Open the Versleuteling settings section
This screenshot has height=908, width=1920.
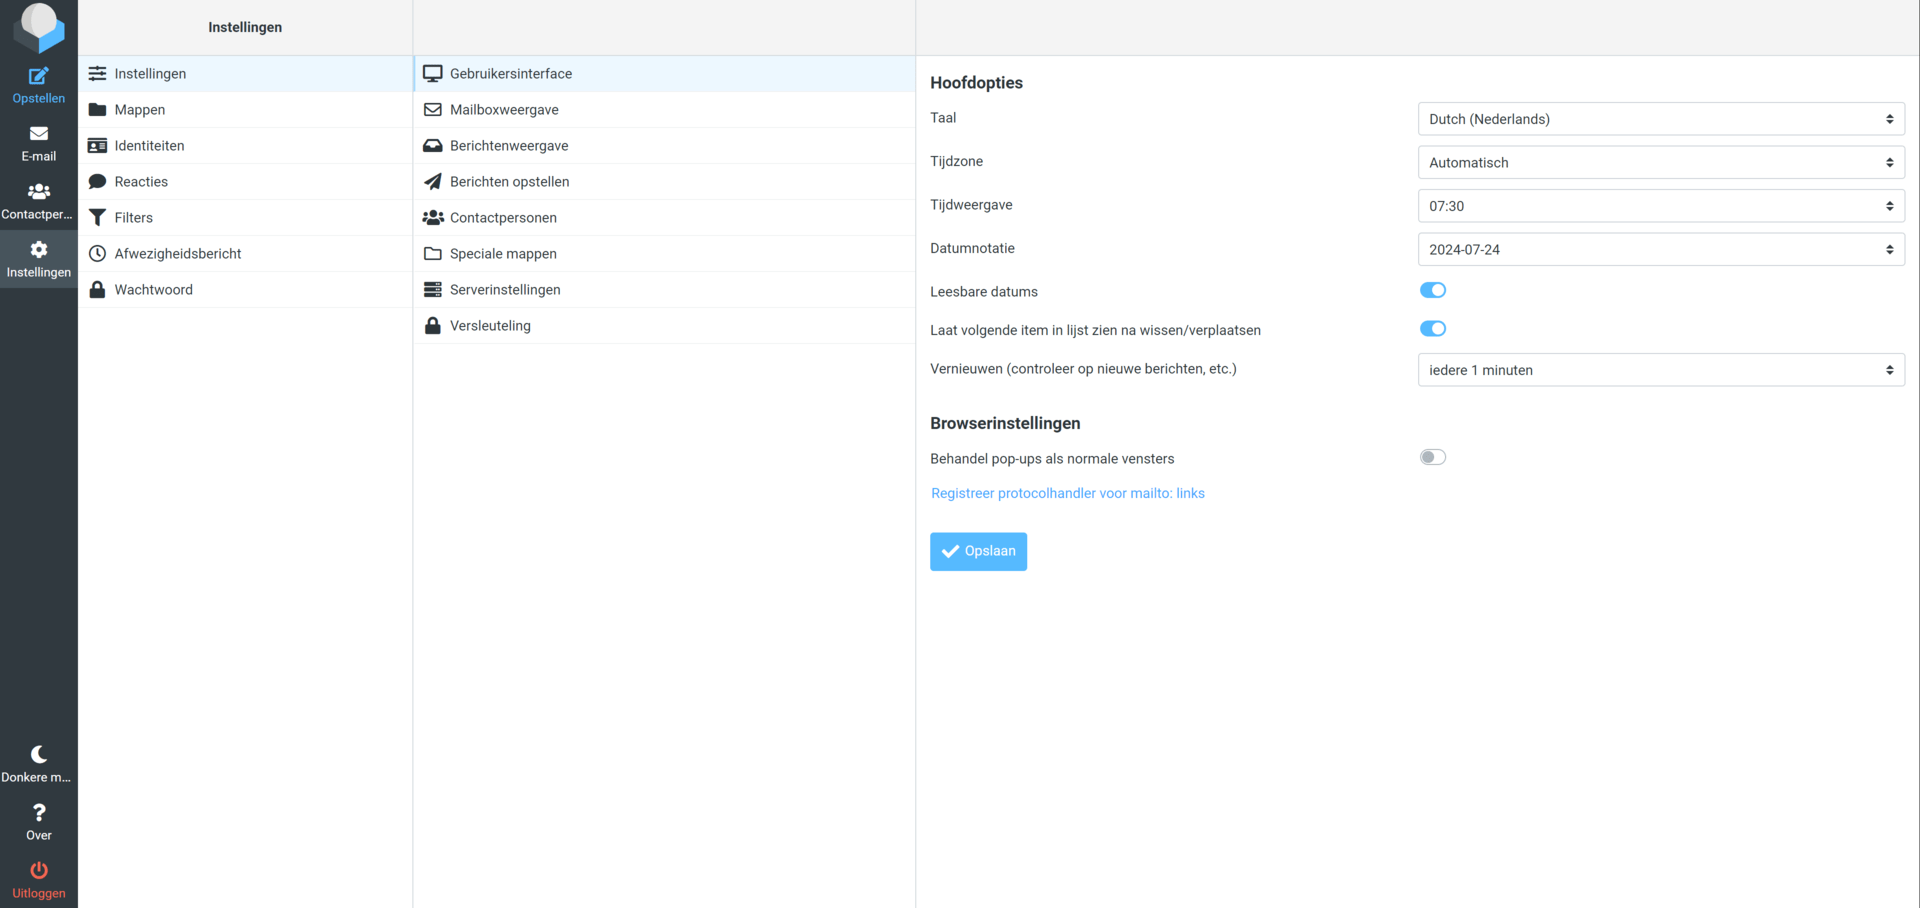click(664, 325)
